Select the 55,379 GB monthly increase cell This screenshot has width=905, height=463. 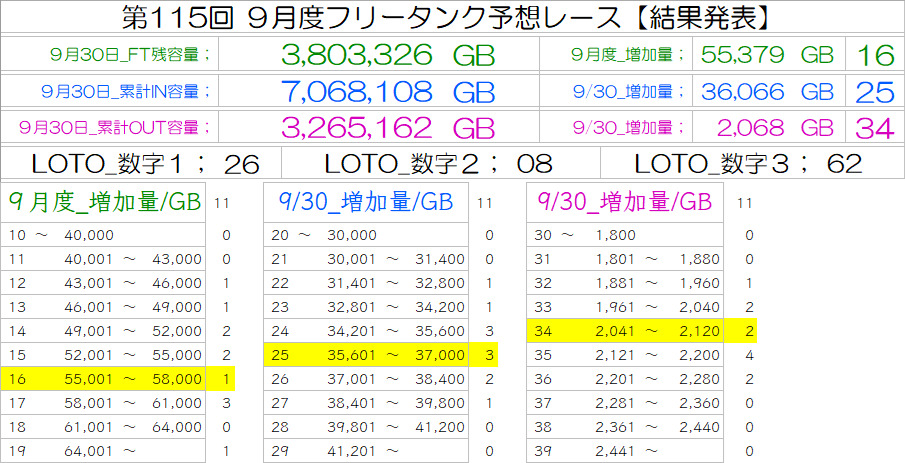(x=768, y=55)
